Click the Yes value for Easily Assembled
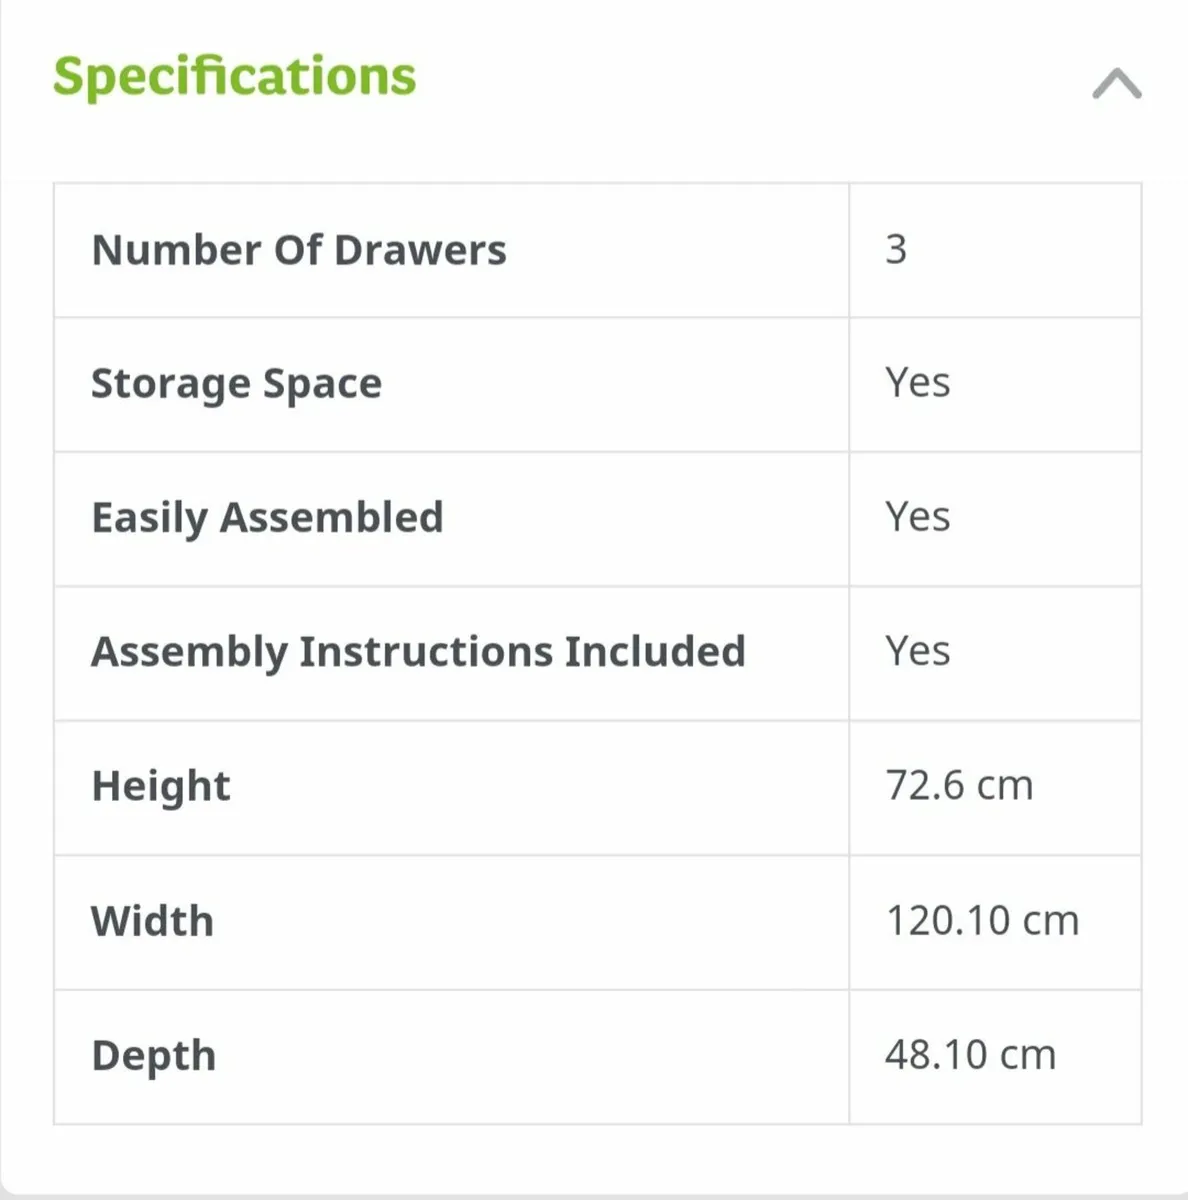1188x1200 pixels. [x=917, y=517]
